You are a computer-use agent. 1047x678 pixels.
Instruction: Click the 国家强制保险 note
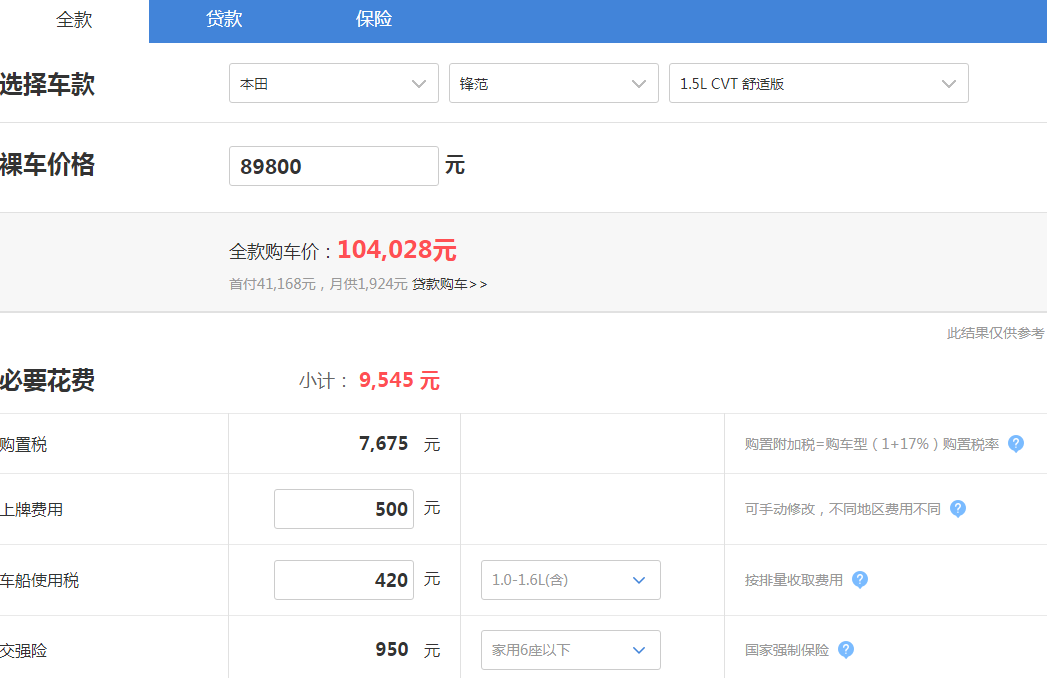(x=787, y=650)
